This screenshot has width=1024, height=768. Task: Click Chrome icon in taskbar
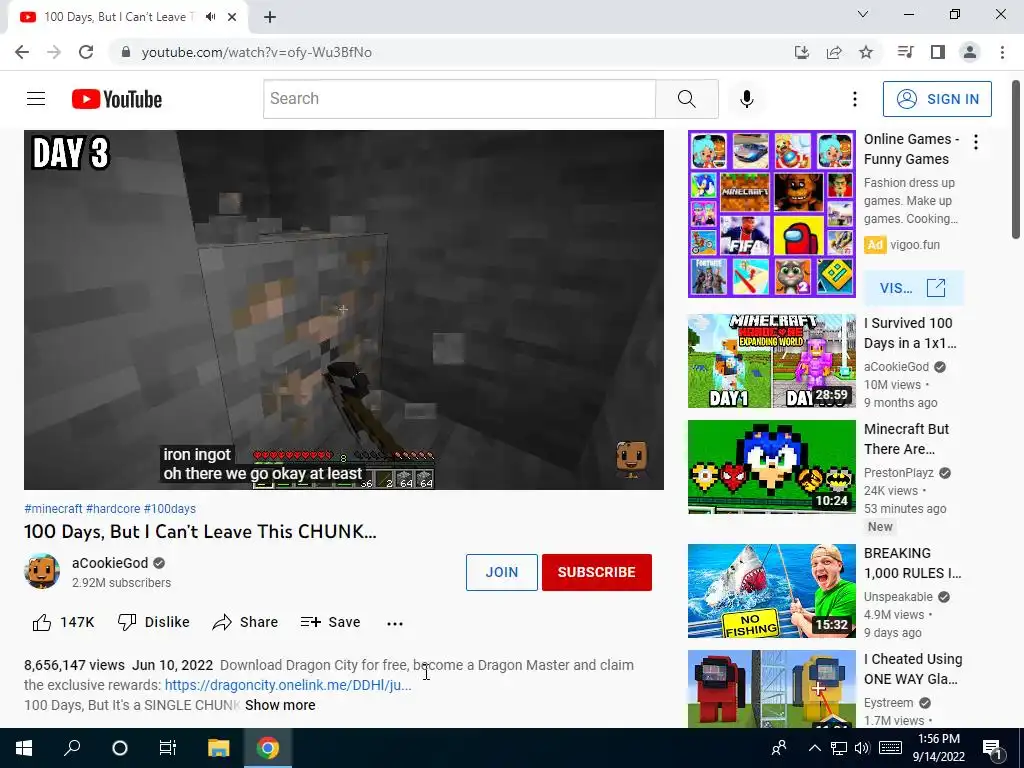(x=268, y=748)
